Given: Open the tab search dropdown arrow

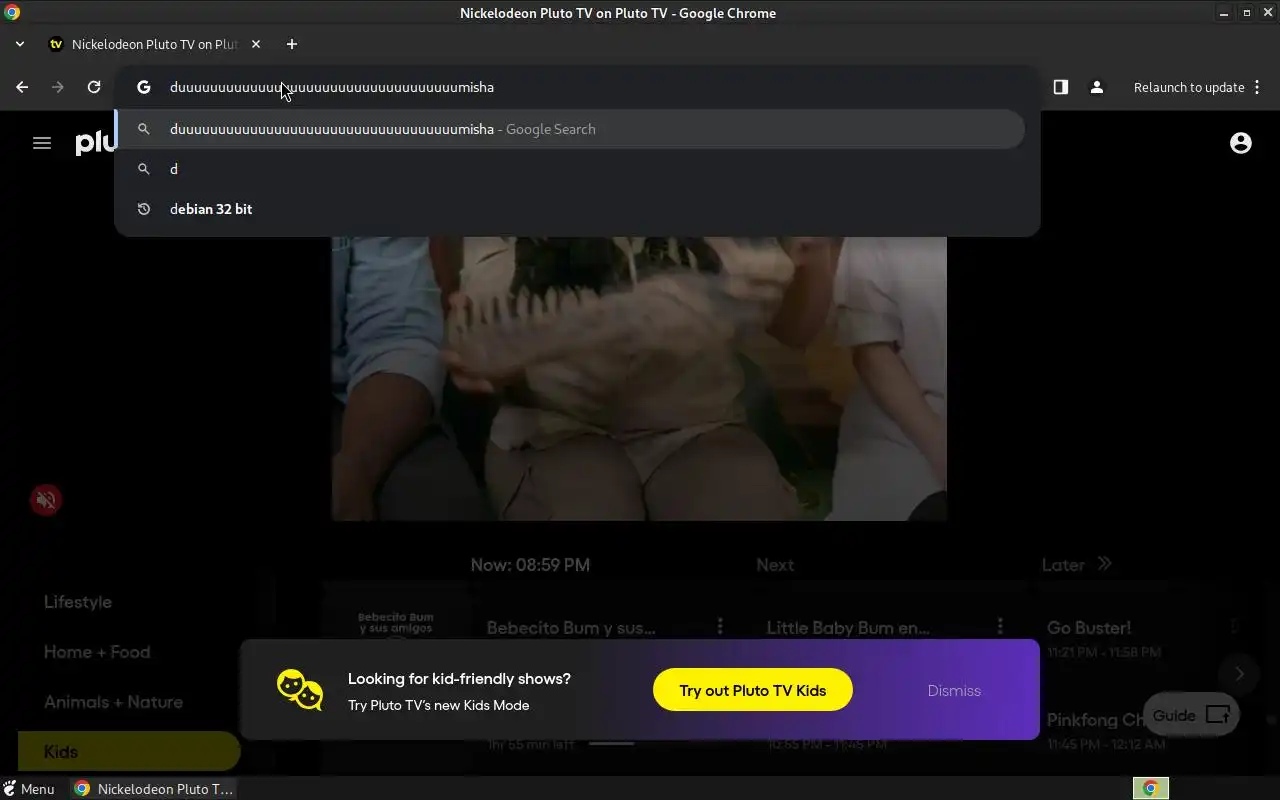Looking at the screenshot, I should (x=20, y=44).
